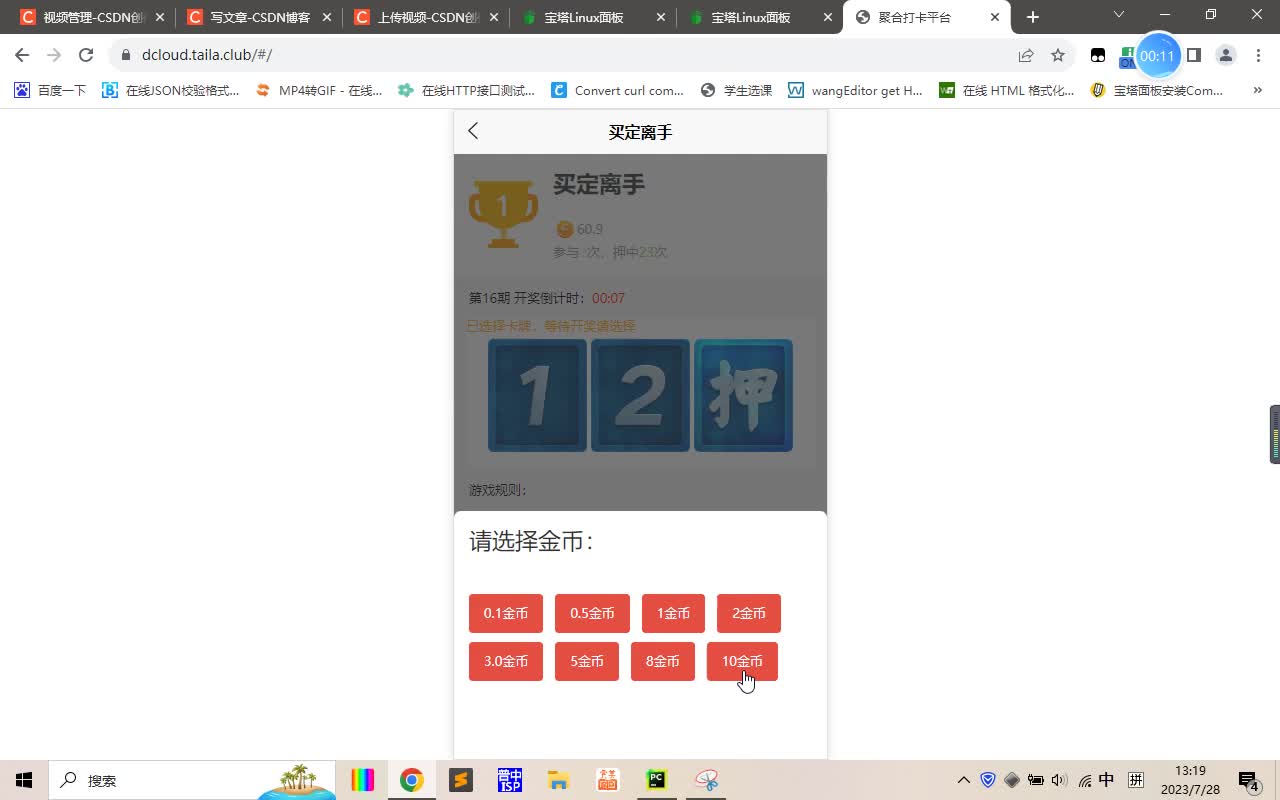Viewport: 1280px width, 800px height.
Task: Open Chrome's side panel
Action: (x=1194, y=55)
